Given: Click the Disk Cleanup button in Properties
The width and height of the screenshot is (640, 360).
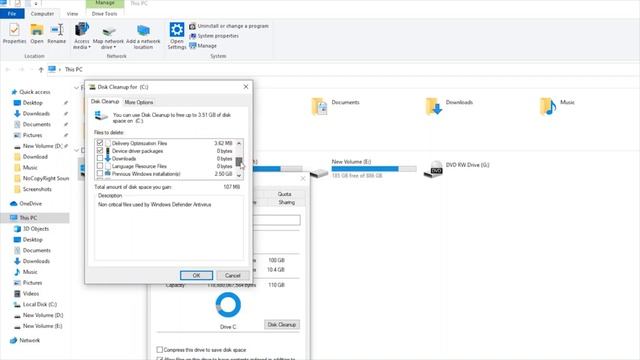Looking at the screenshot, I should (282, 324).
